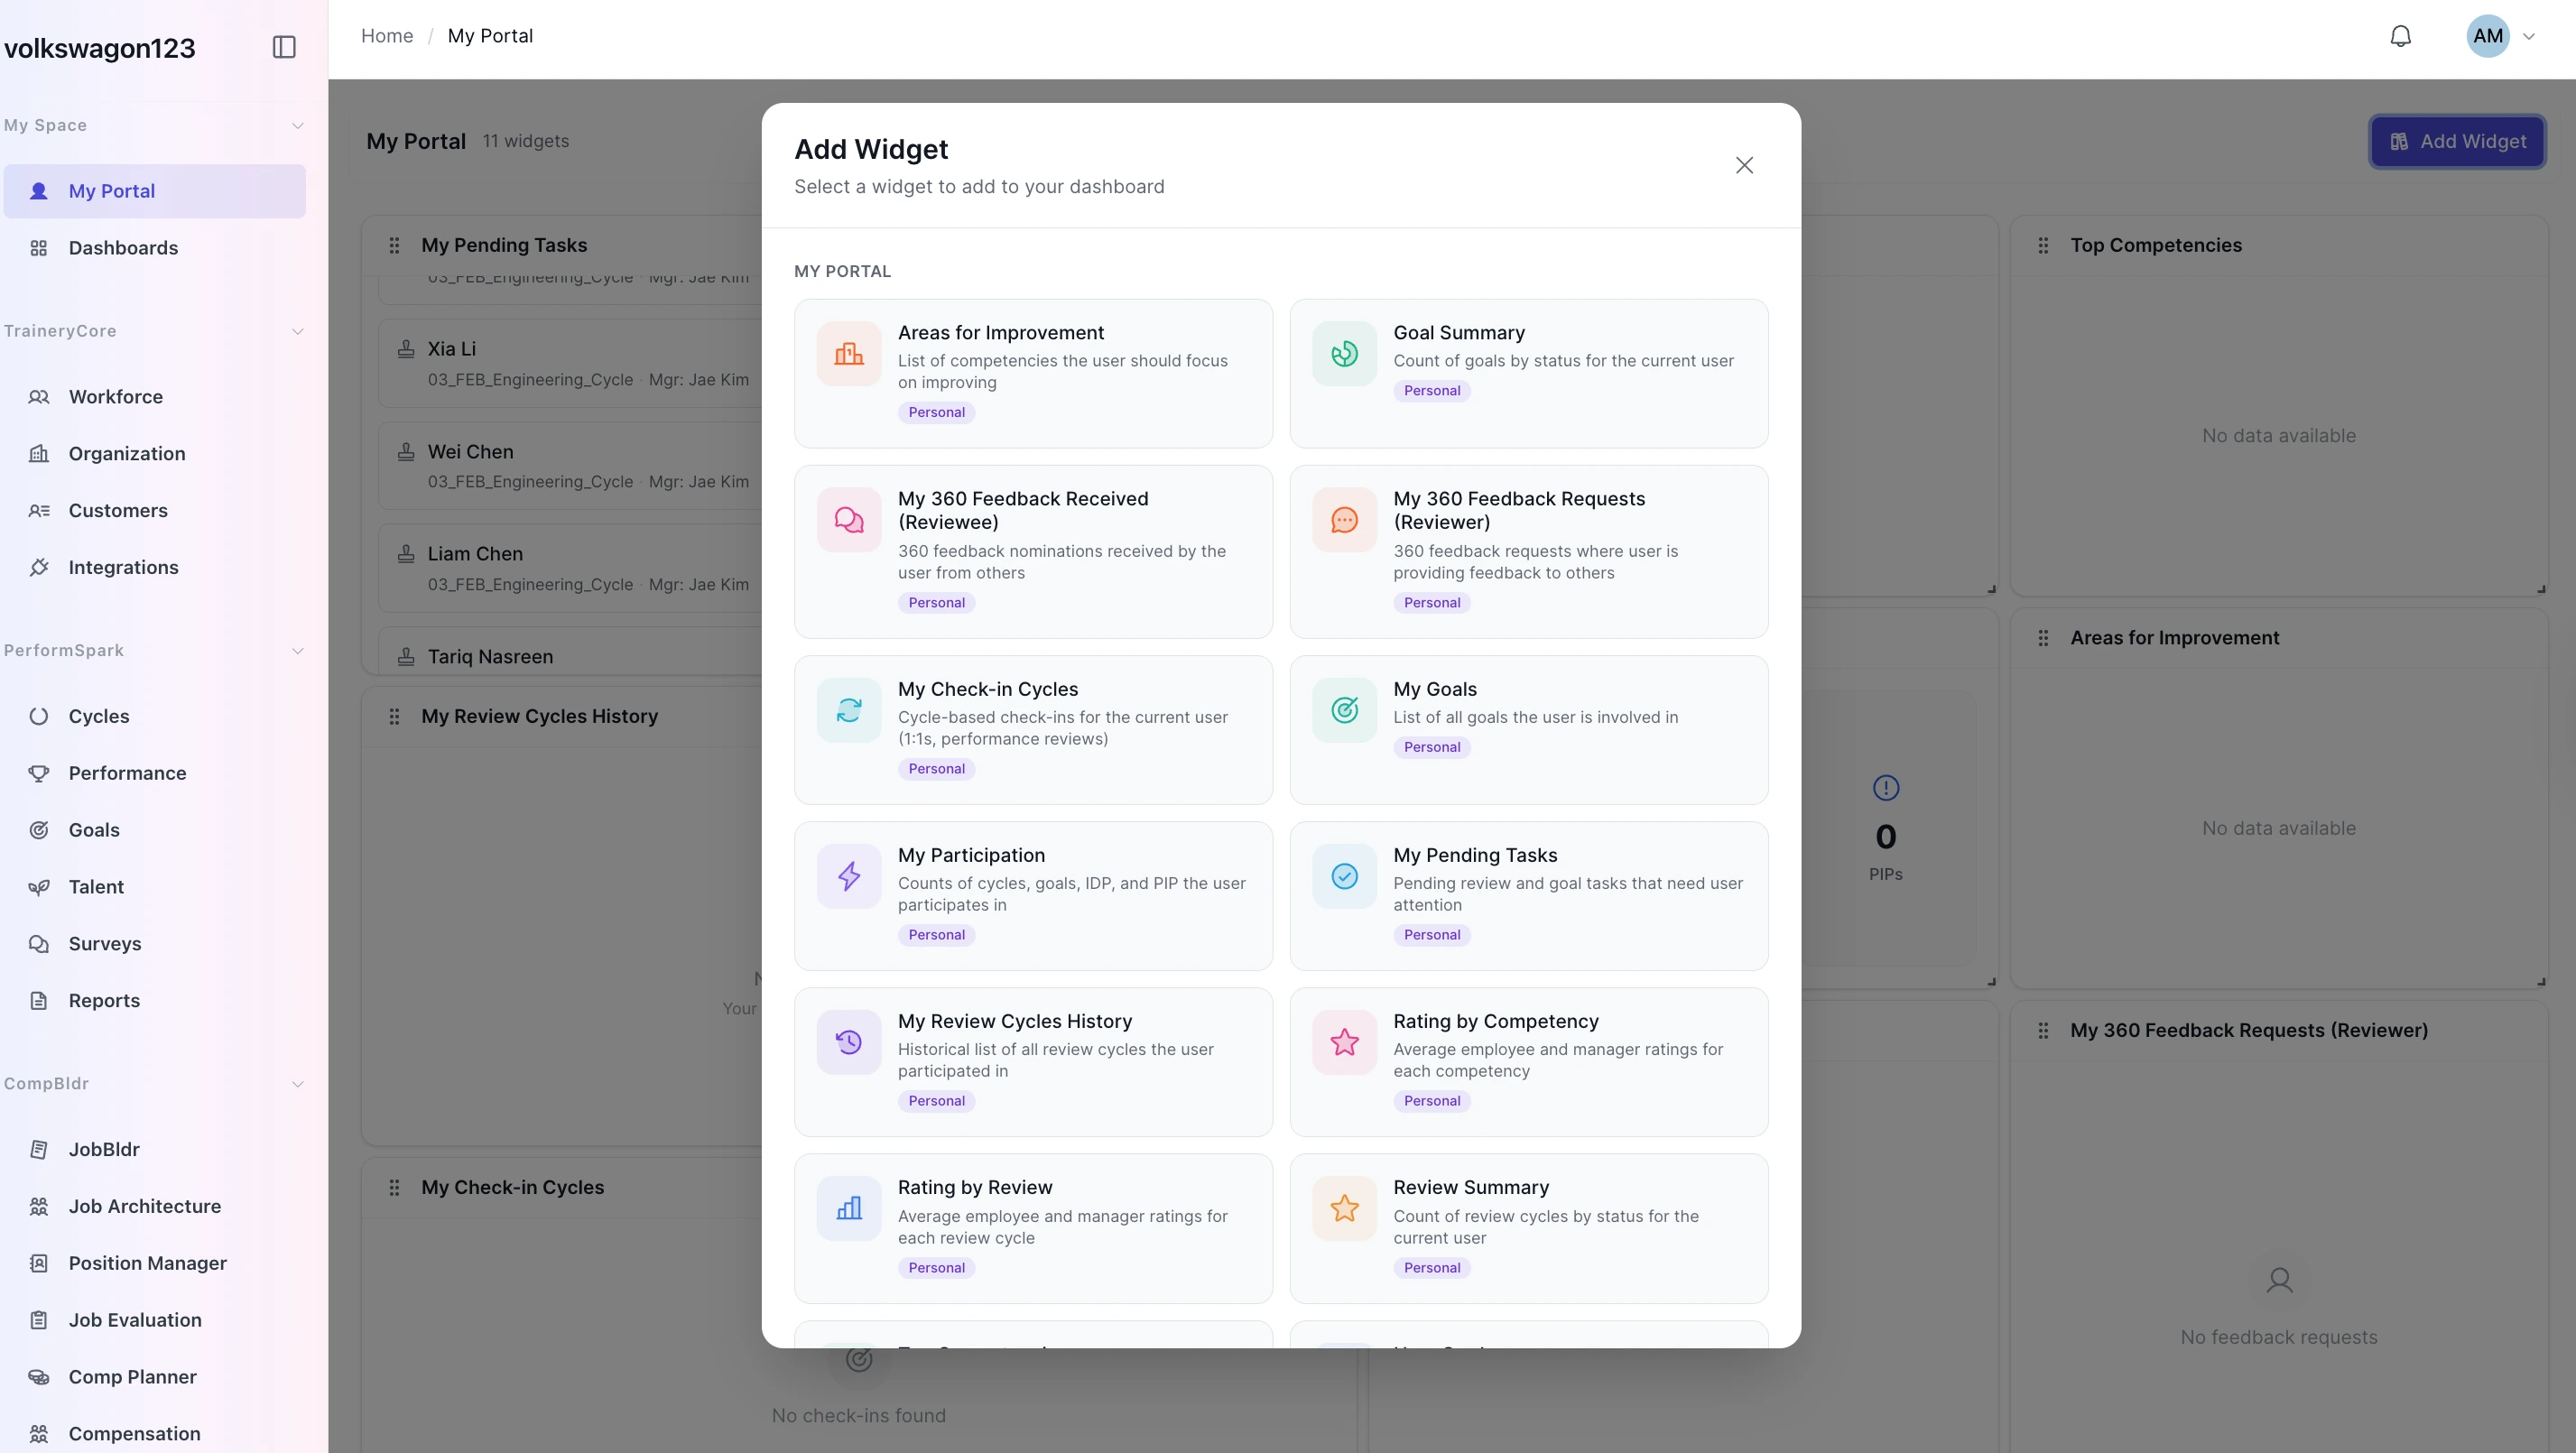
Task: Click the Organization building icon
Action: (x=40, y=453)
